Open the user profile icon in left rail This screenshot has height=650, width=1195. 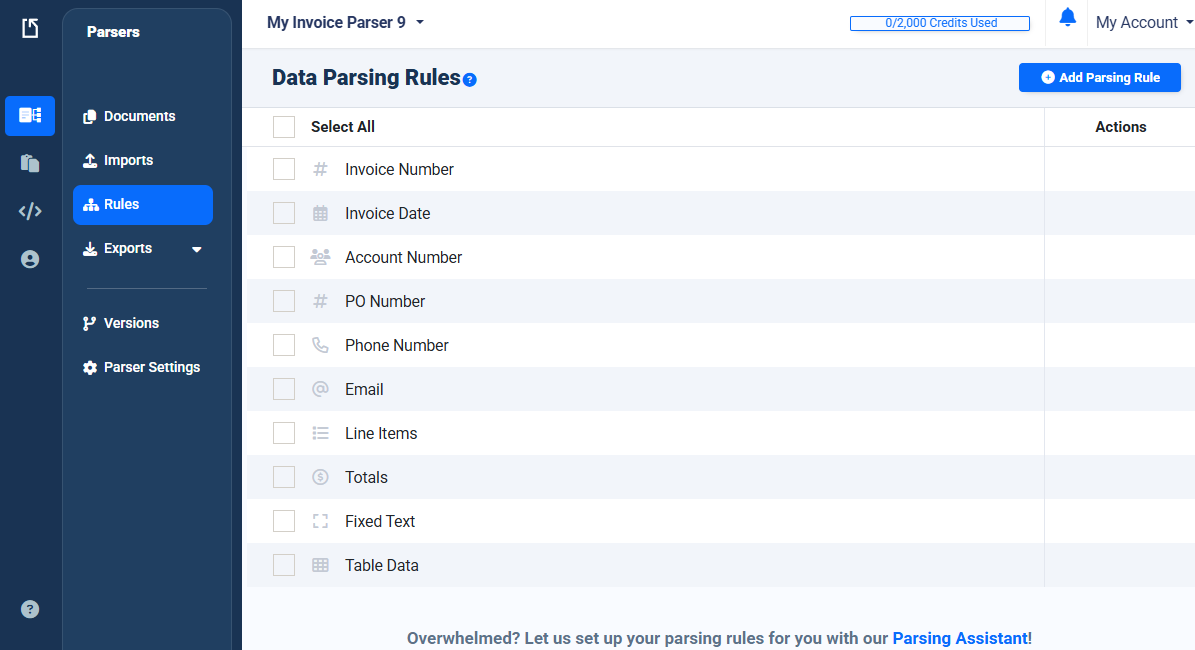(30, 260)
